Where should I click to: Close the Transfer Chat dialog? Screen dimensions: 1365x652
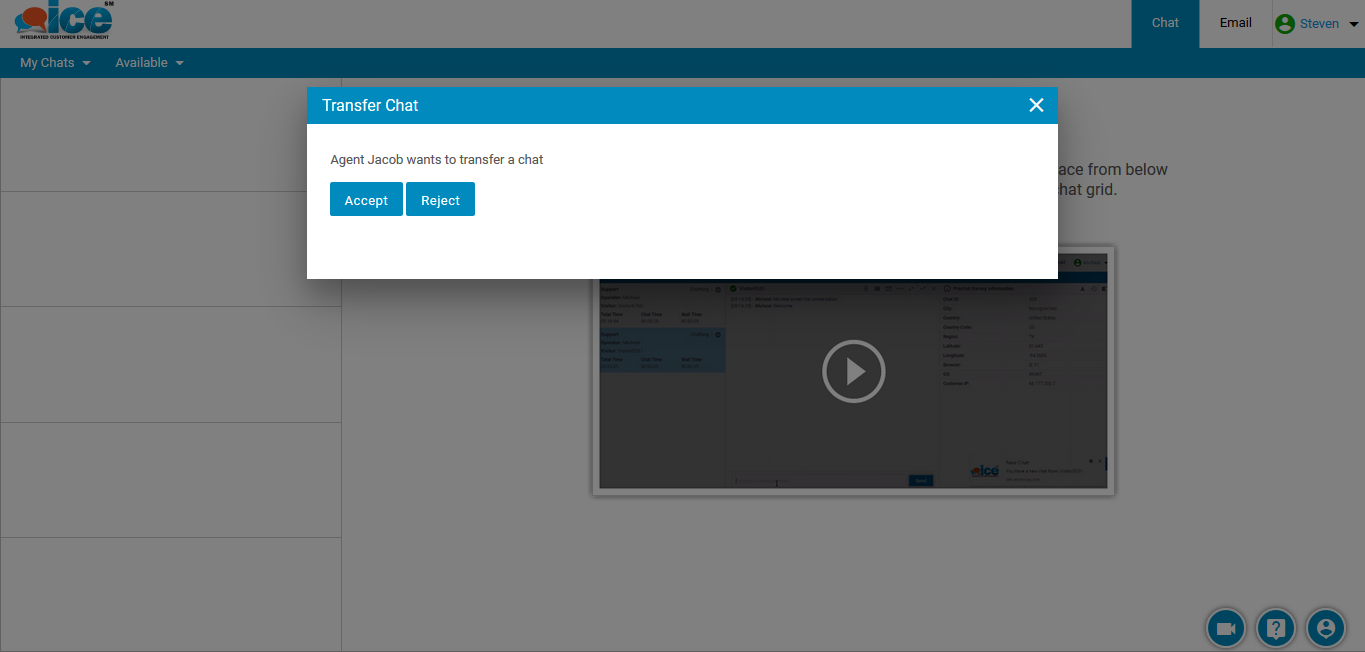tap(1036, 105)
